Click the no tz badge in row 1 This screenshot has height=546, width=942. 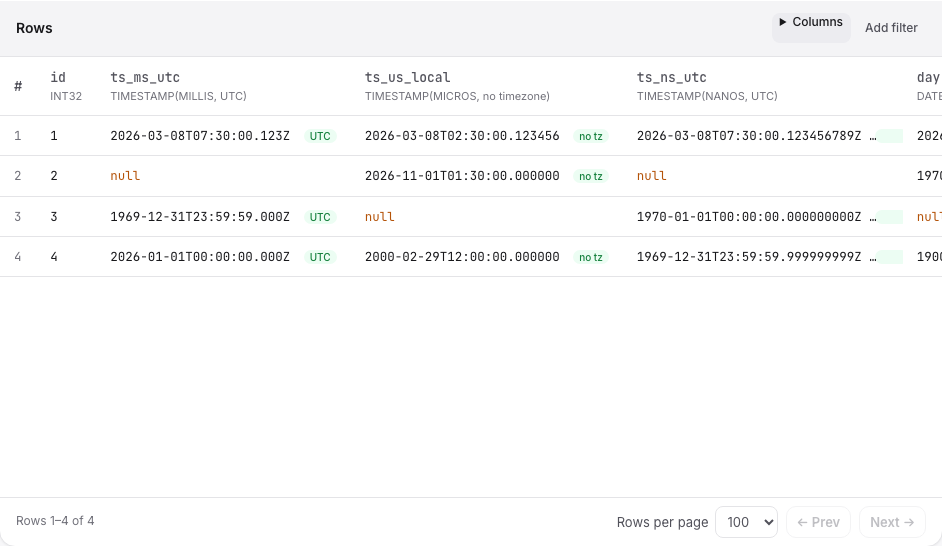591,136
